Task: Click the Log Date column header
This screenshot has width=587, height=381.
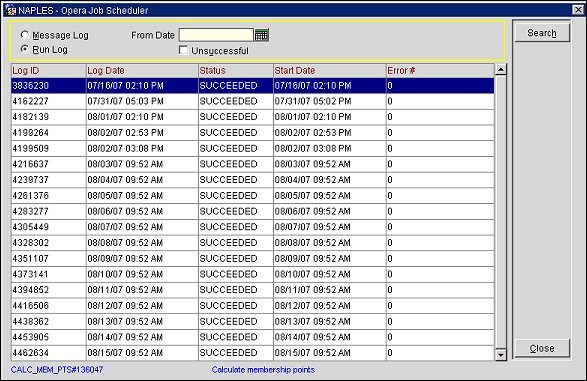Action: 142,70
